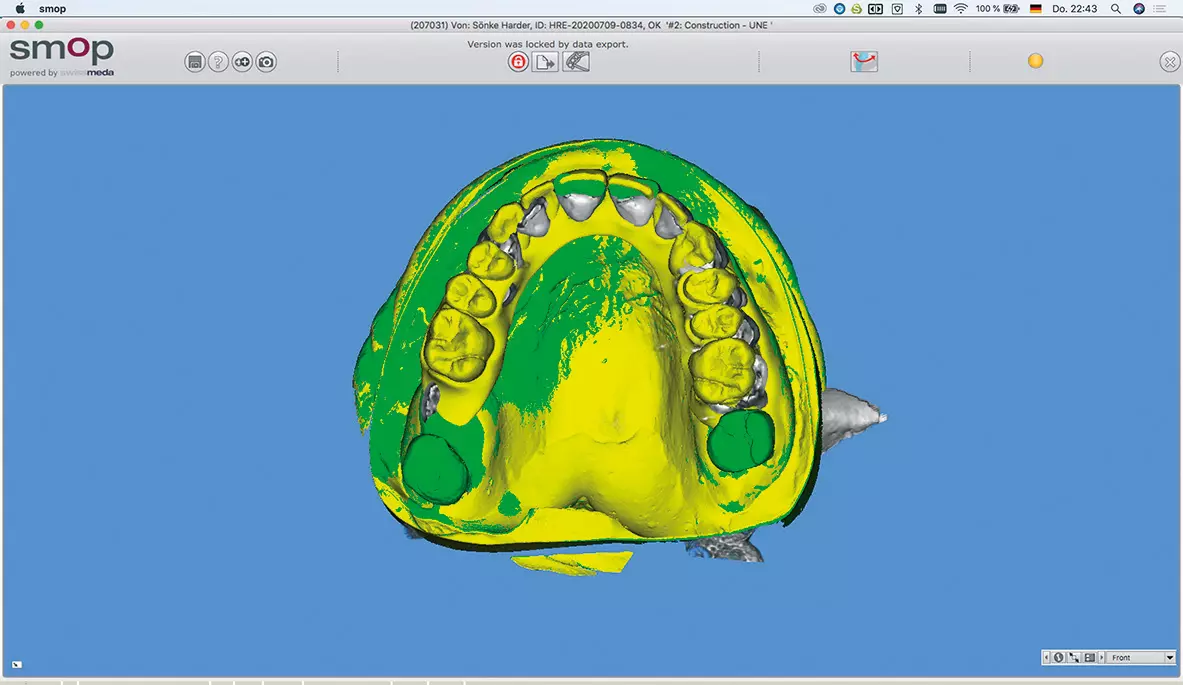Click the layout grid icon in view controls

[1089, 658]
